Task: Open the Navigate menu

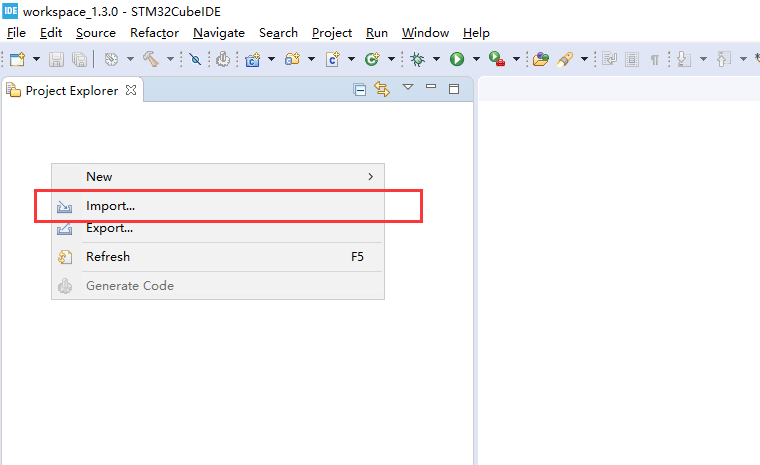Action: [x=219, y=33]
